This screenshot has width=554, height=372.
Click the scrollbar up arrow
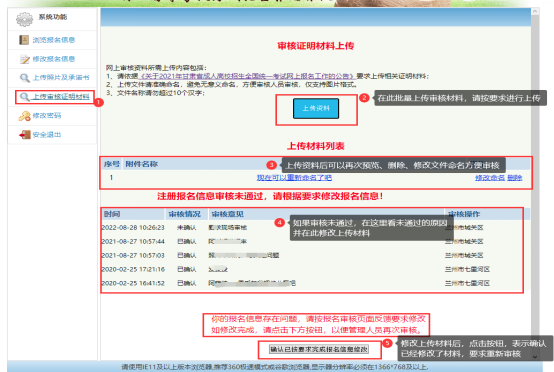click(x=535, y=12)
